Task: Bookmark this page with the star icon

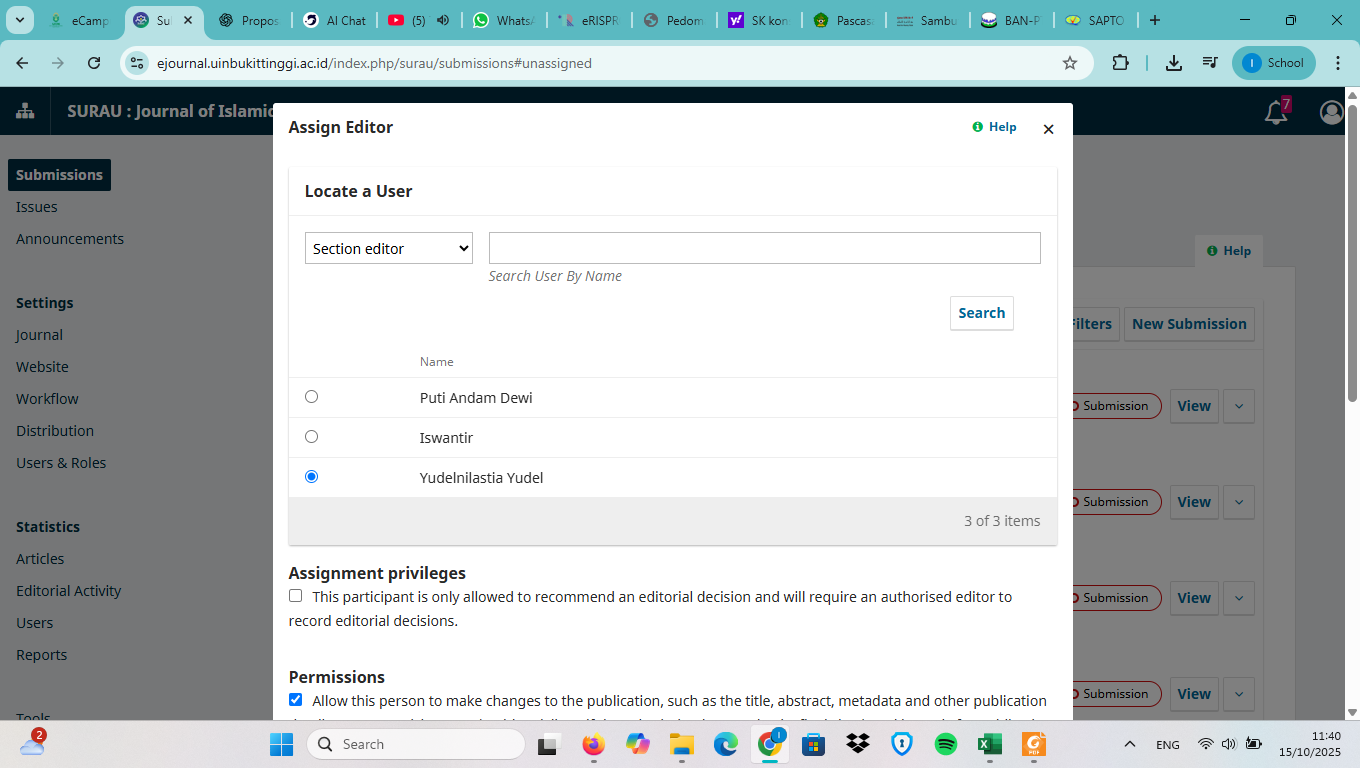Action: click(1070, 63)
